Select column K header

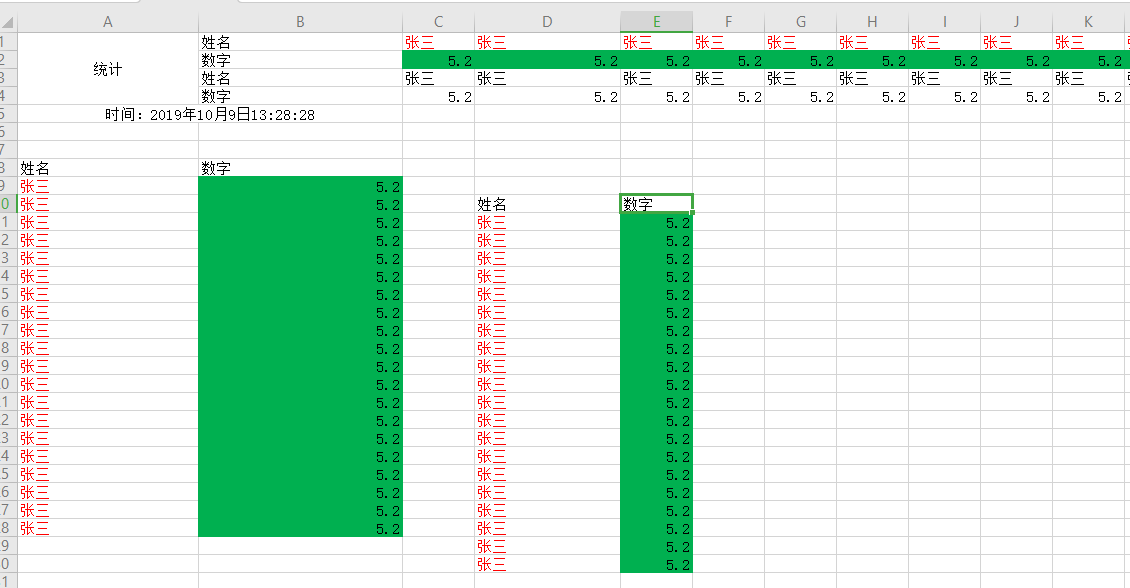click(1087, 18)
